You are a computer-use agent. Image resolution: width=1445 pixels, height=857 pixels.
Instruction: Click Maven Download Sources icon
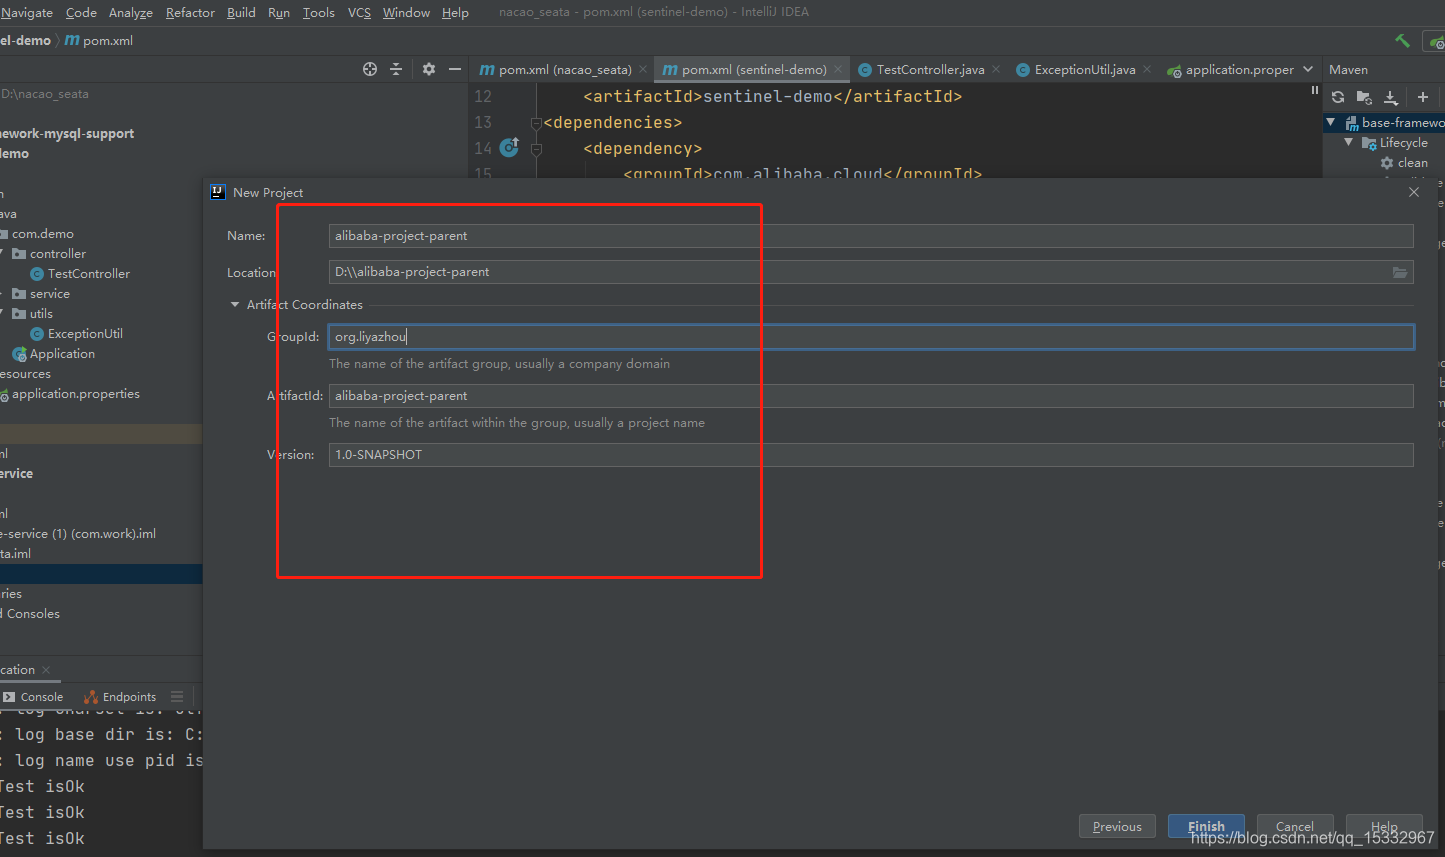click(x=1390, y=97)
